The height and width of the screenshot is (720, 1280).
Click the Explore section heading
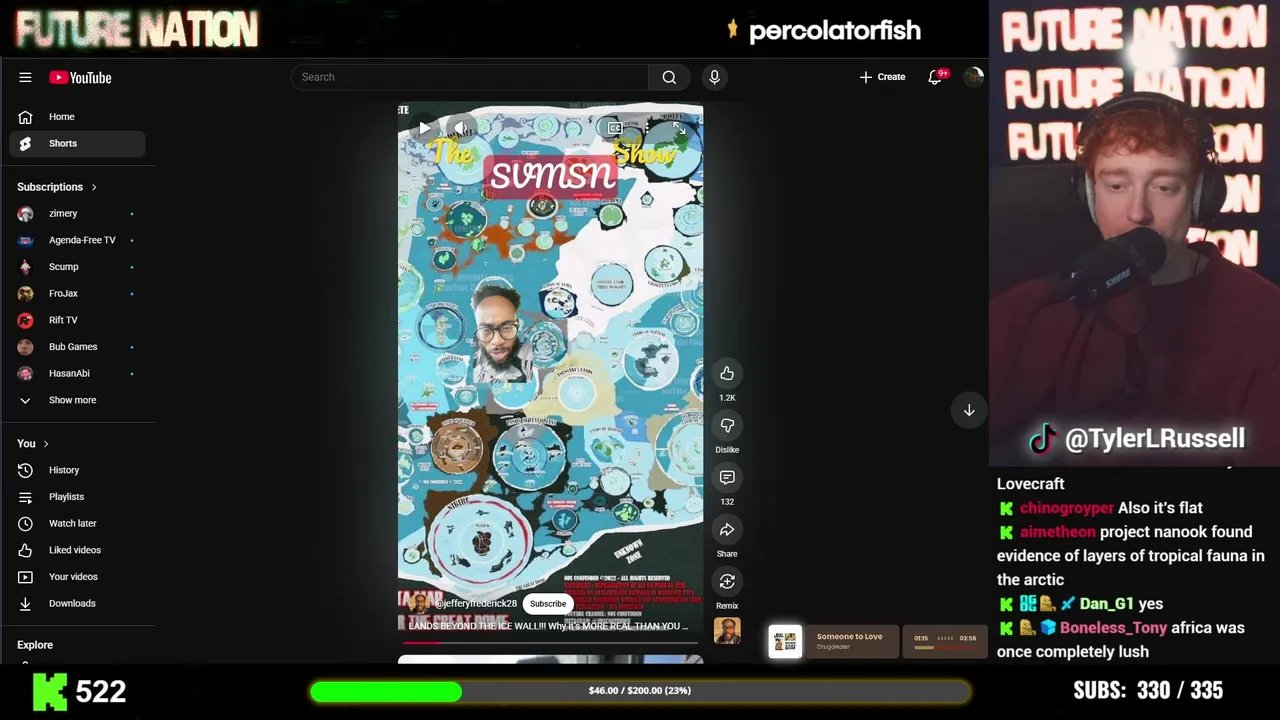point(35,645)
